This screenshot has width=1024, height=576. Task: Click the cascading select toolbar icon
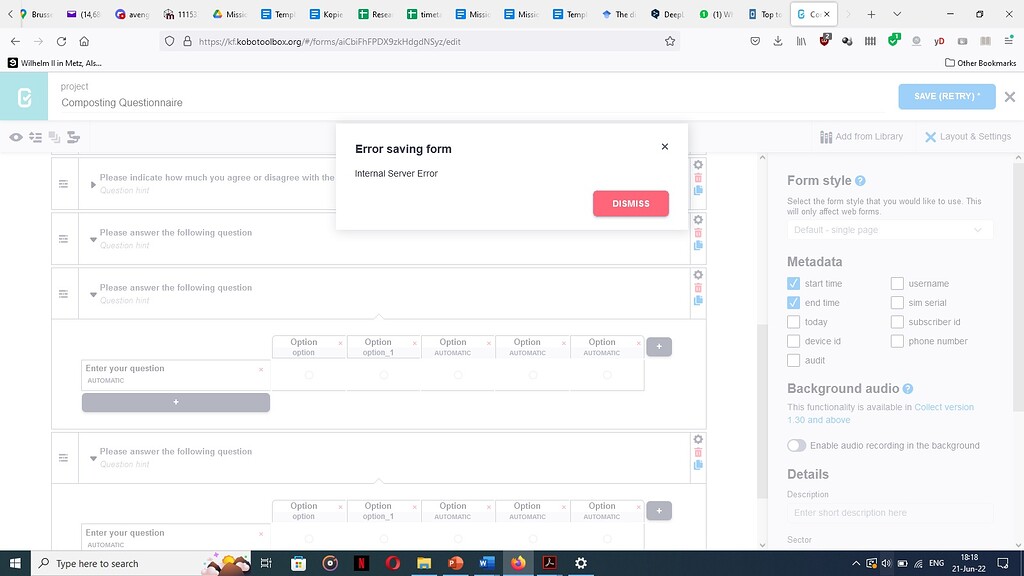tap(73, 137)
